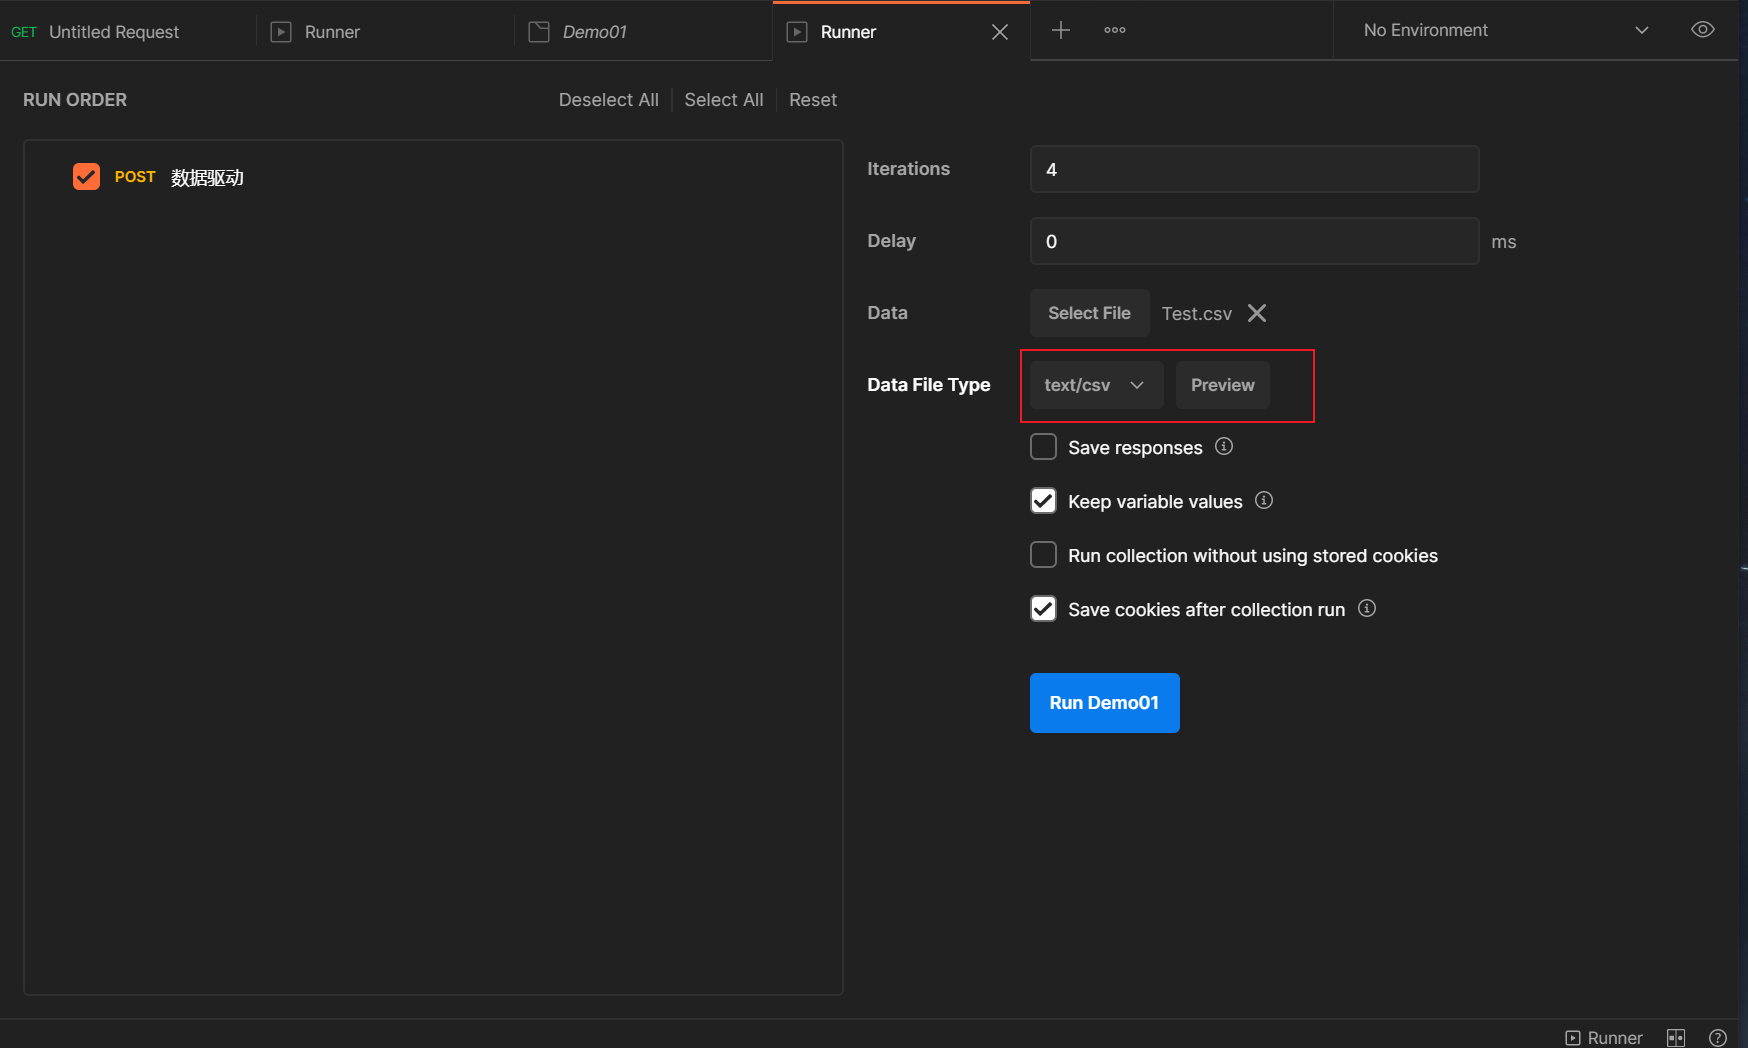Switch to the first Runner tab

332,32
